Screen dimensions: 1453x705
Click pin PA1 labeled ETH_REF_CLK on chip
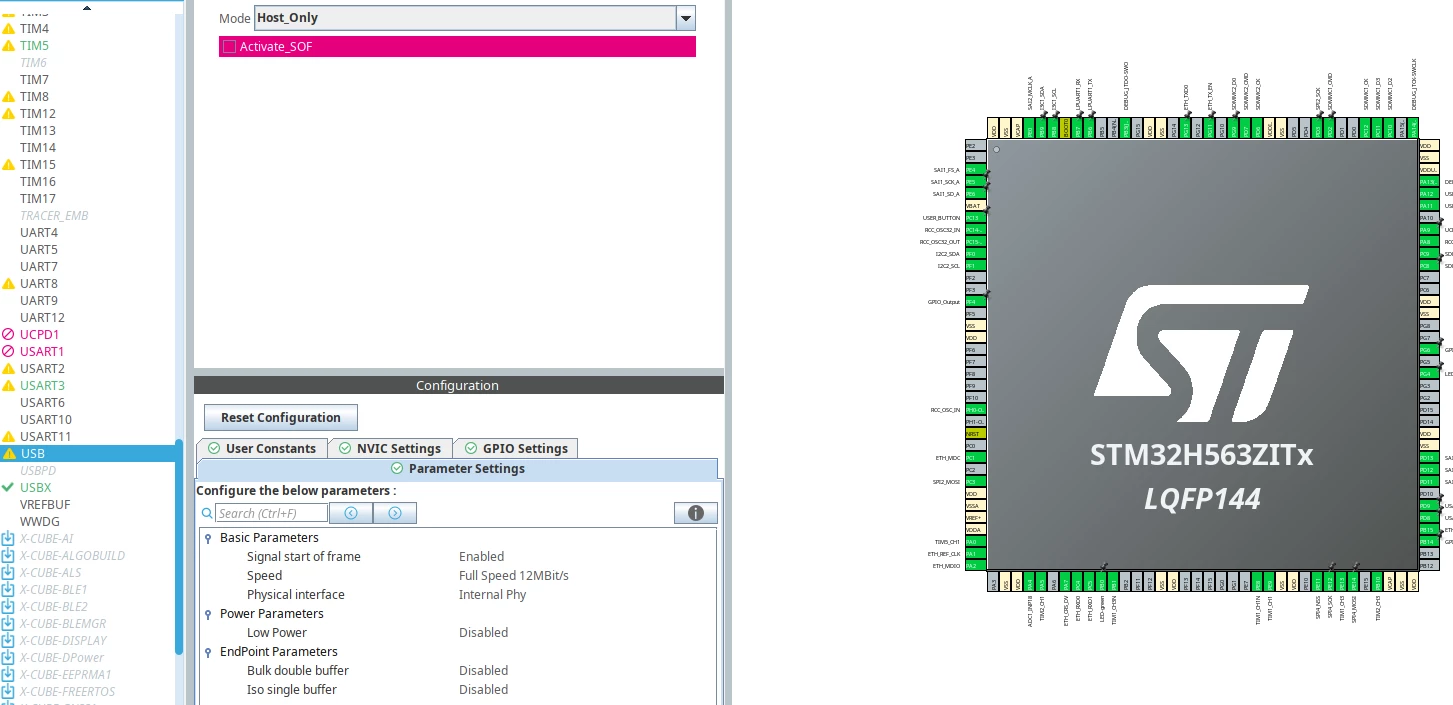(976, 554)
